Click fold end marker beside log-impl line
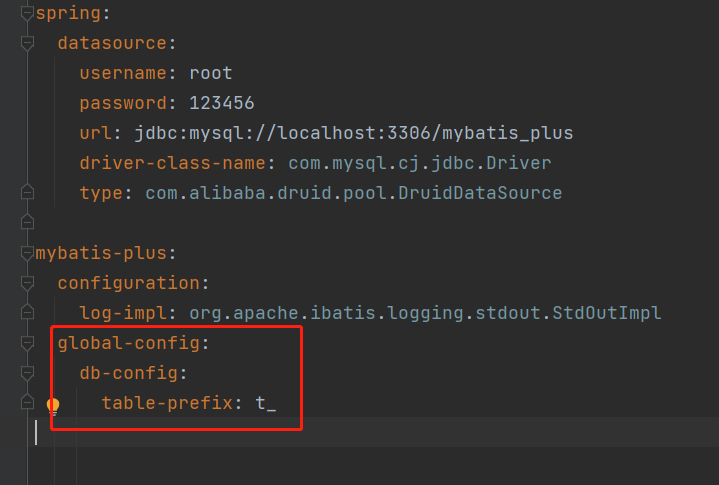Screen dimensions: 719x485 (27, 312)
